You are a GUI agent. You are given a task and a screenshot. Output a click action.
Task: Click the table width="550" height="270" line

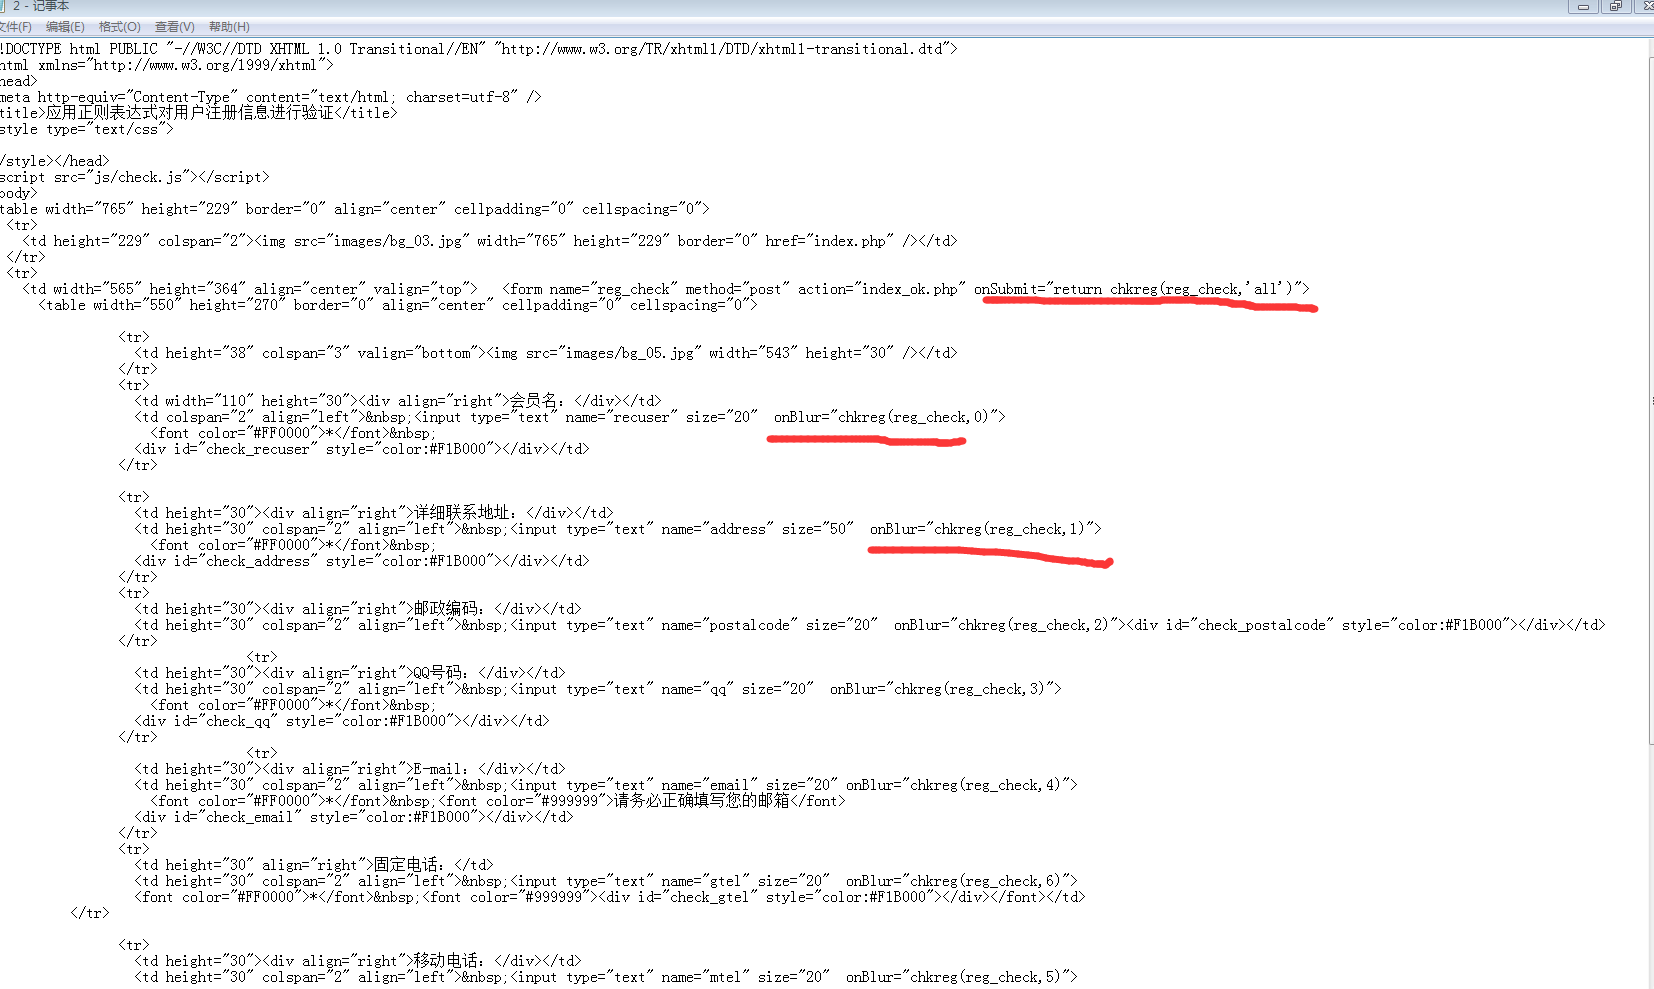(x=398, y=305)
